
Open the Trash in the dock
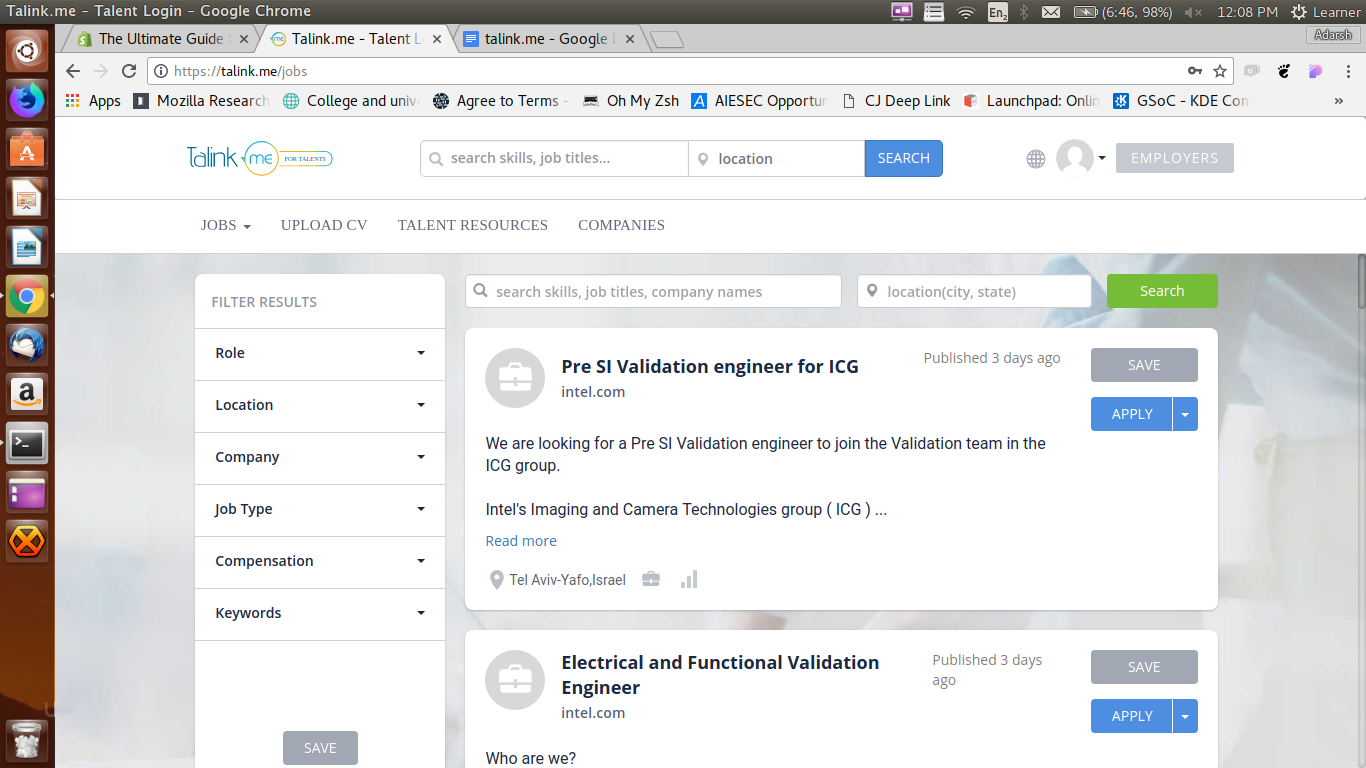pyautogui.click(x=27, y=740)
